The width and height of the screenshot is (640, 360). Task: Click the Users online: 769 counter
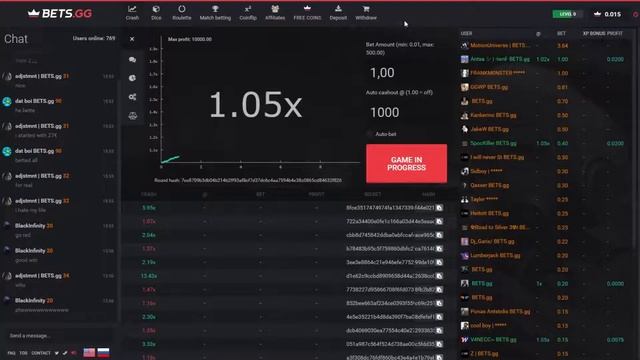click(94, 38)
